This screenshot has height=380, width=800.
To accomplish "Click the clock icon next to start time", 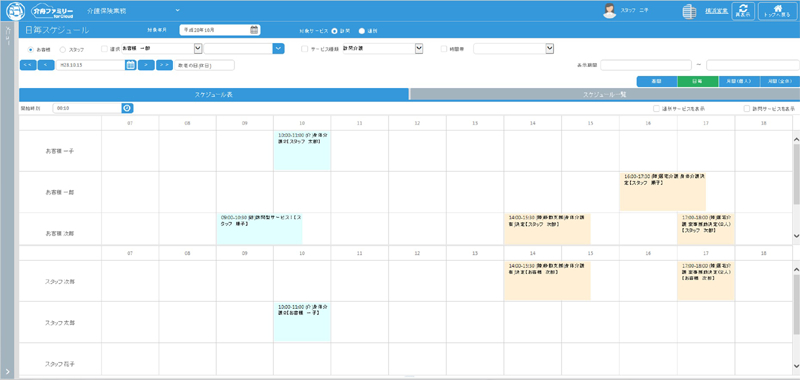I will click(127, 108).
